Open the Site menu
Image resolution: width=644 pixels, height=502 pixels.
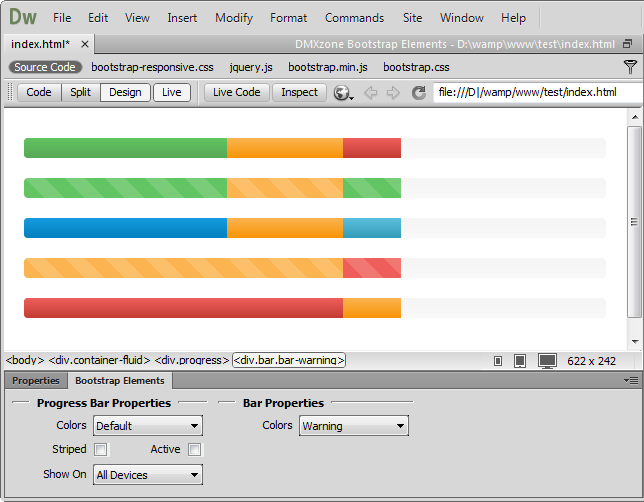point(412,18)
